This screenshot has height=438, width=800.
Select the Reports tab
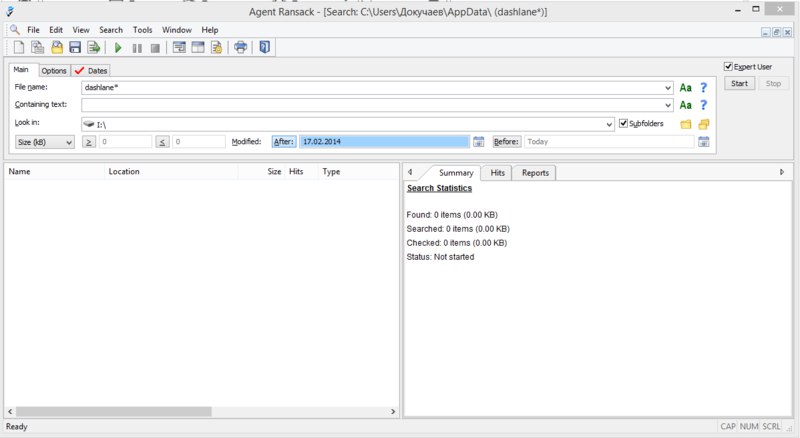pyautogui.click(x=535, y=173)
